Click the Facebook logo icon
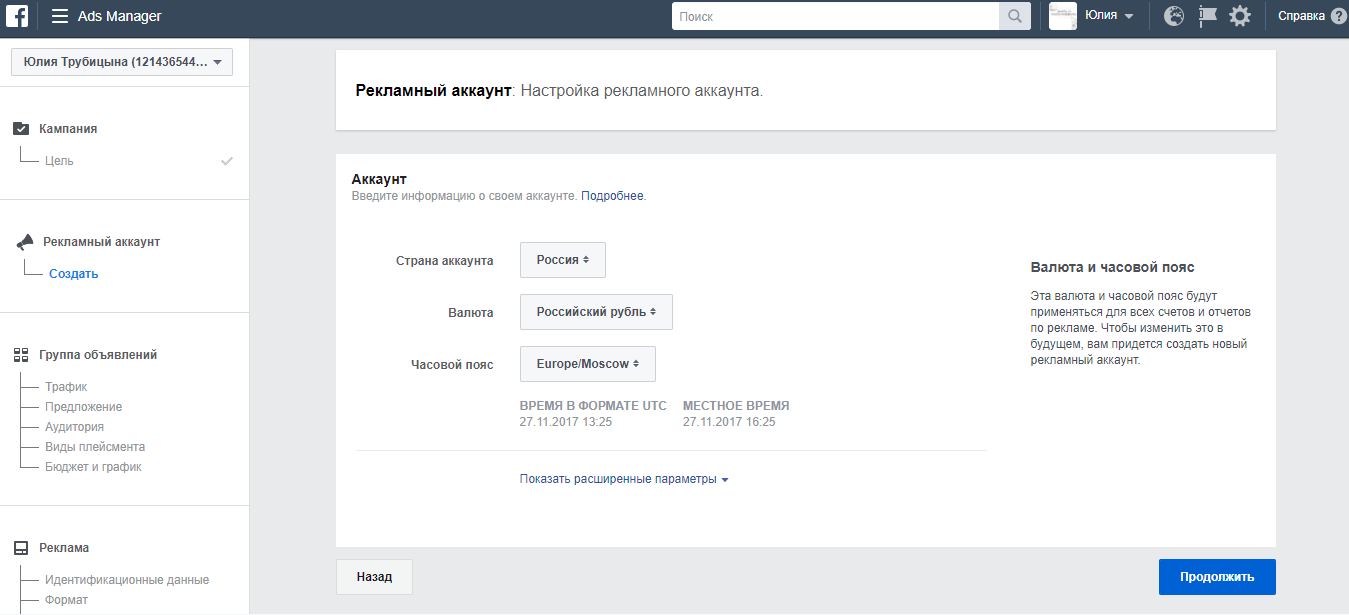Screen dimensions: 1349x615 17,16
